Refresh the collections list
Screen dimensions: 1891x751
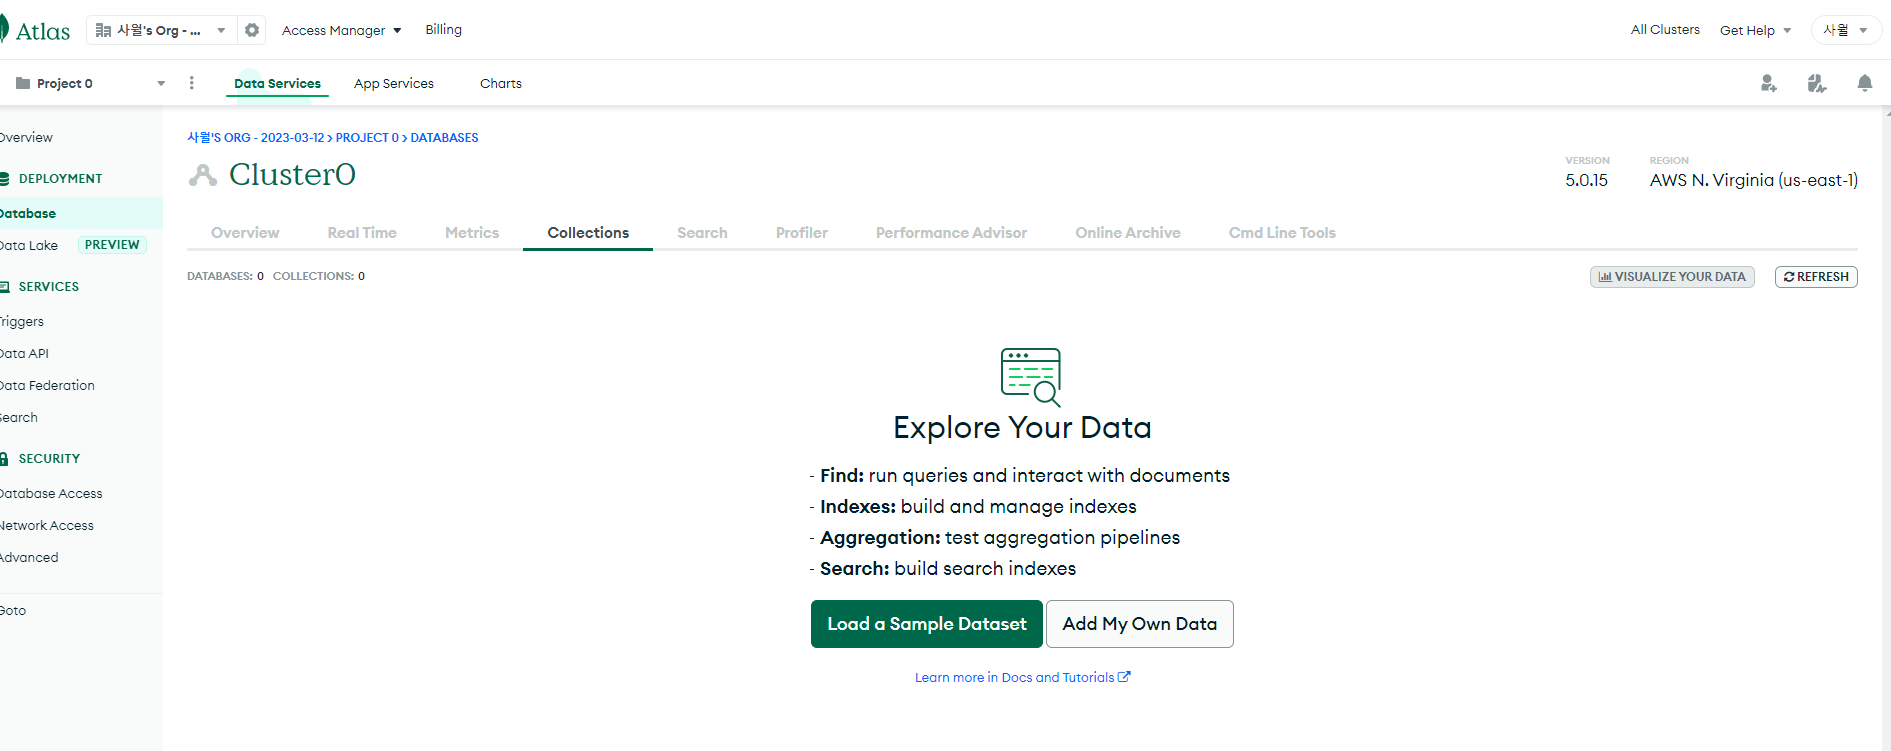click(1816, 277)
